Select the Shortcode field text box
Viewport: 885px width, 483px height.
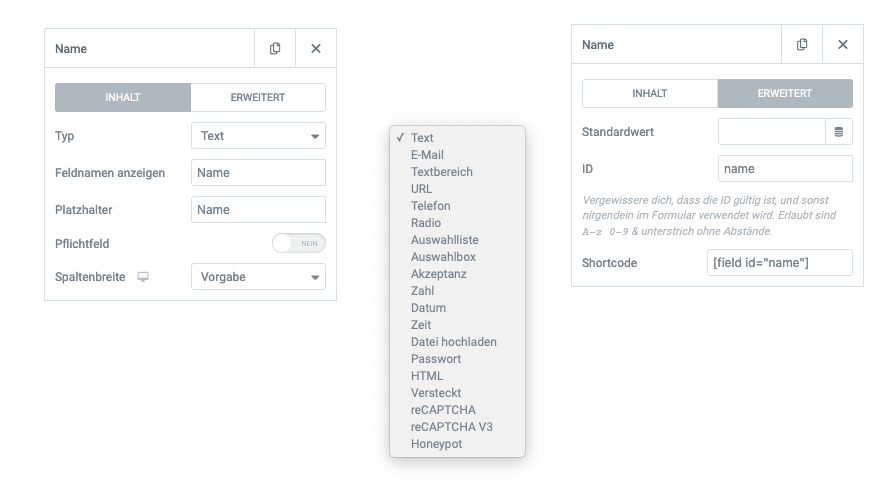pos(779,263)
